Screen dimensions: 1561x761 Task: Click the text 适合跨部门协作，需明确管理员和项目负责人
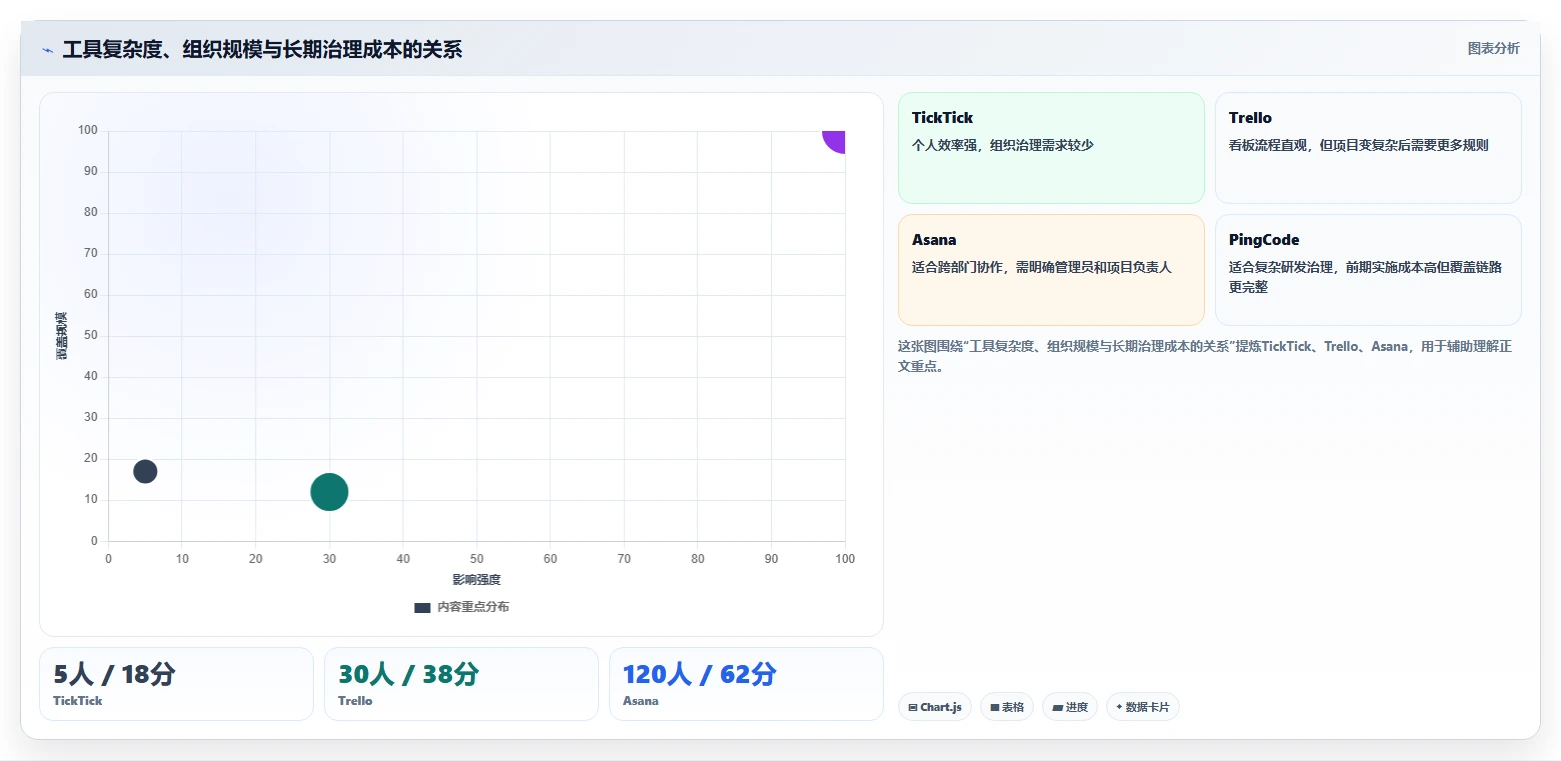1042,267
